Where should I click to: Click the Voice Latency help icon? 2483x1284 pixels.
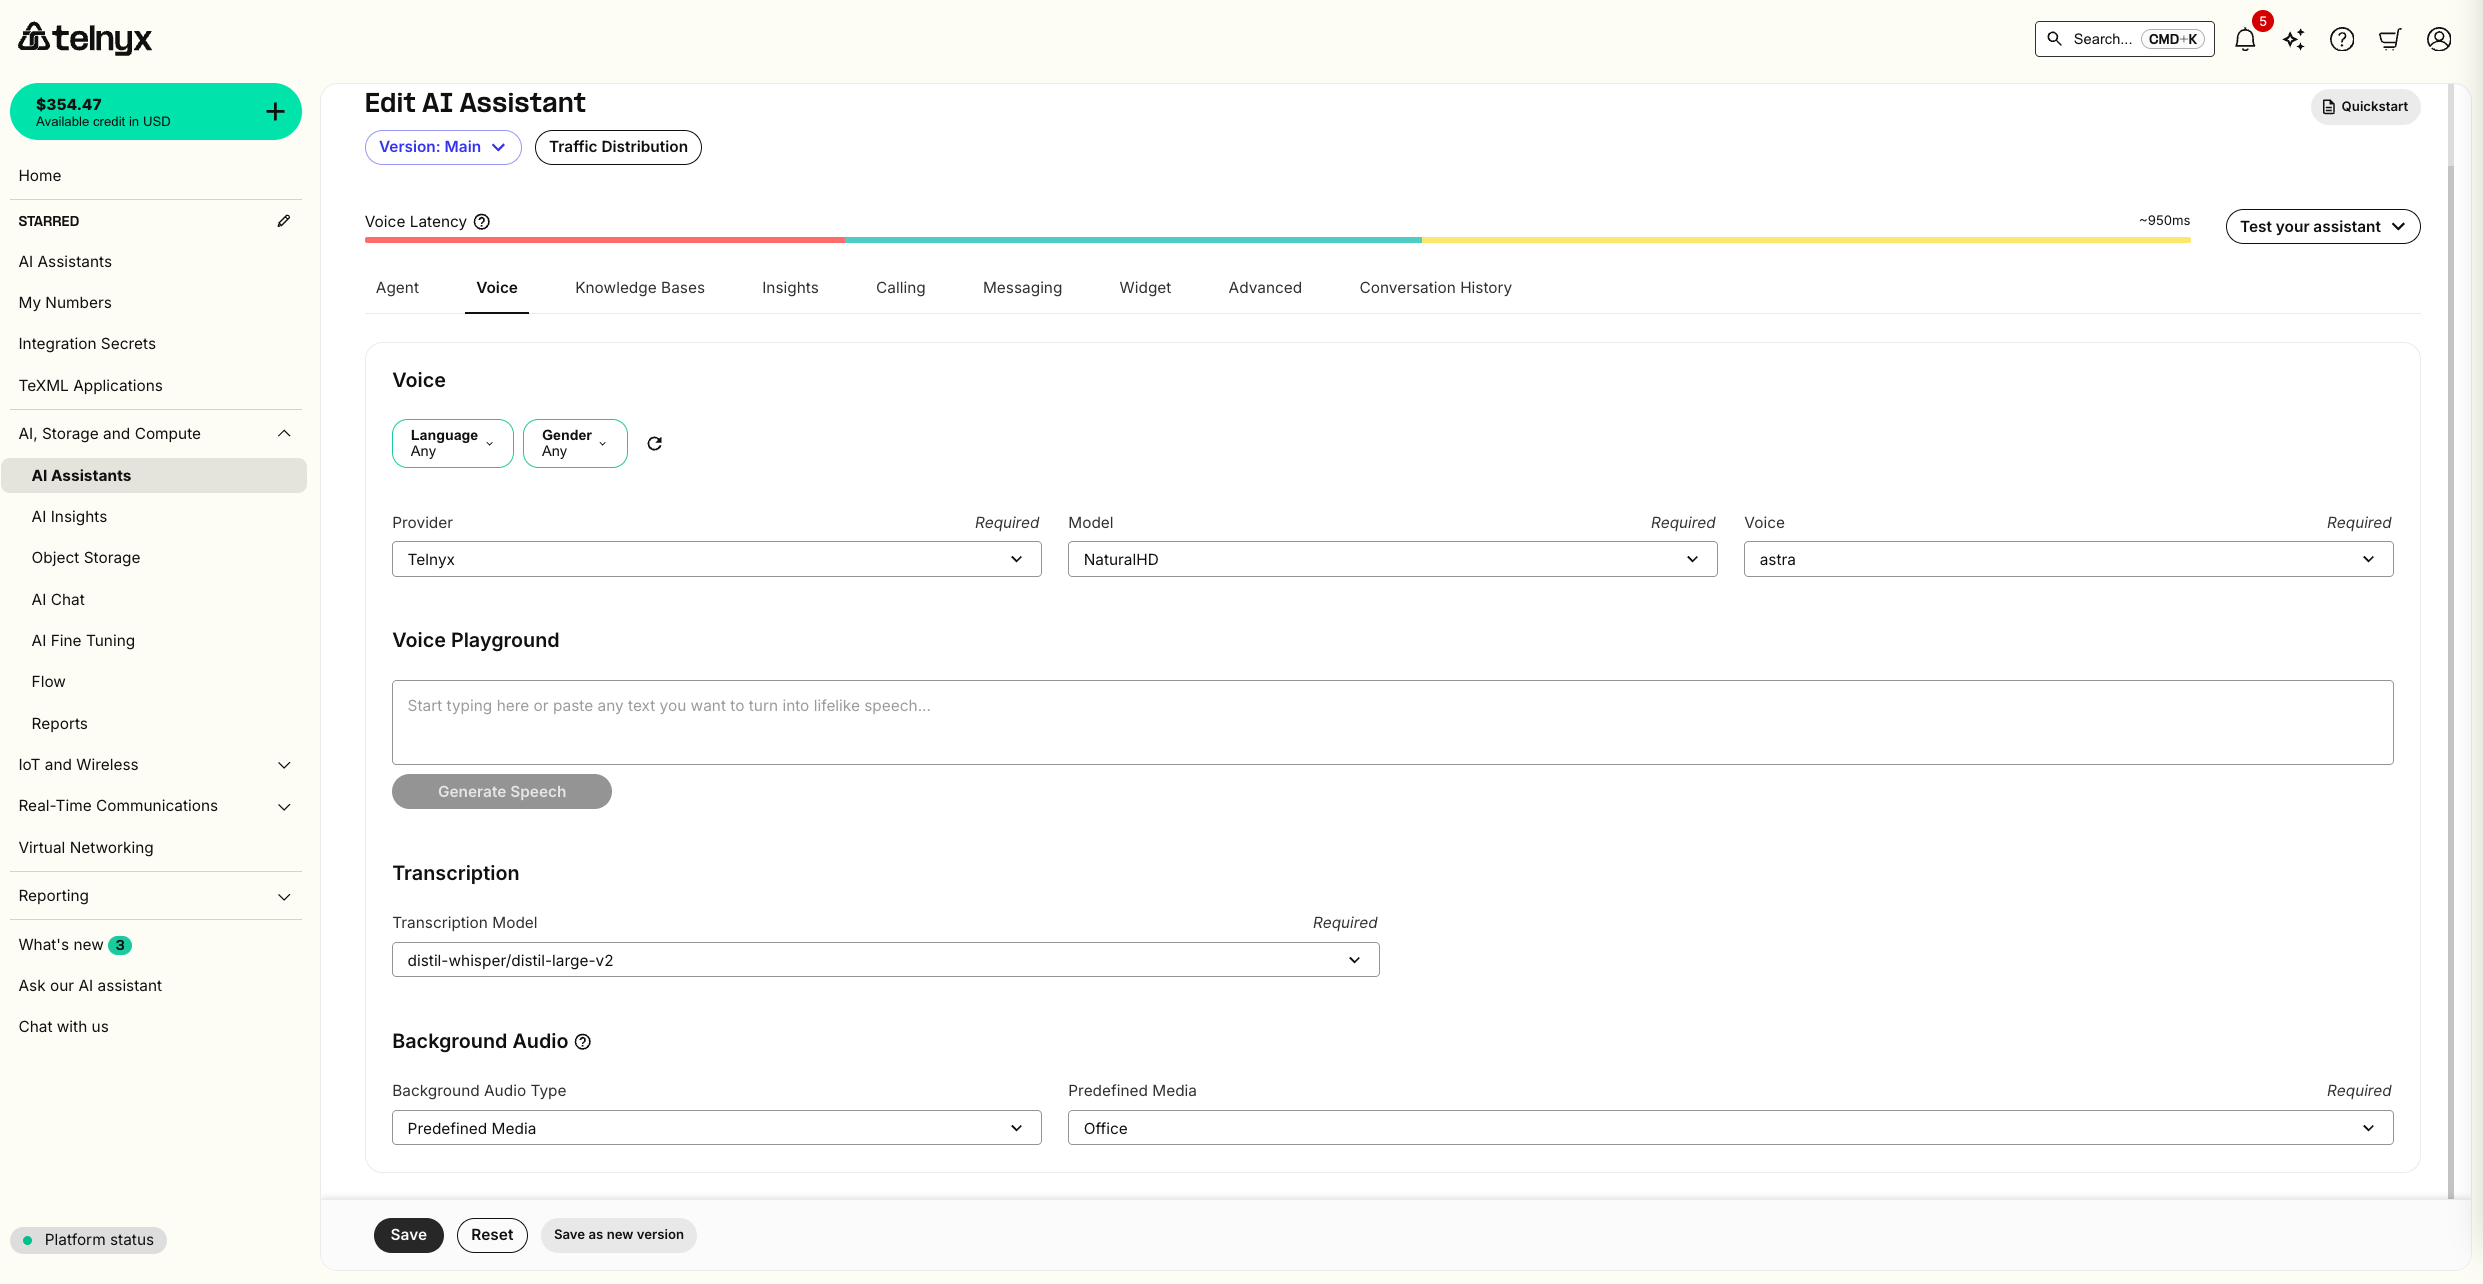click(482, 222)
